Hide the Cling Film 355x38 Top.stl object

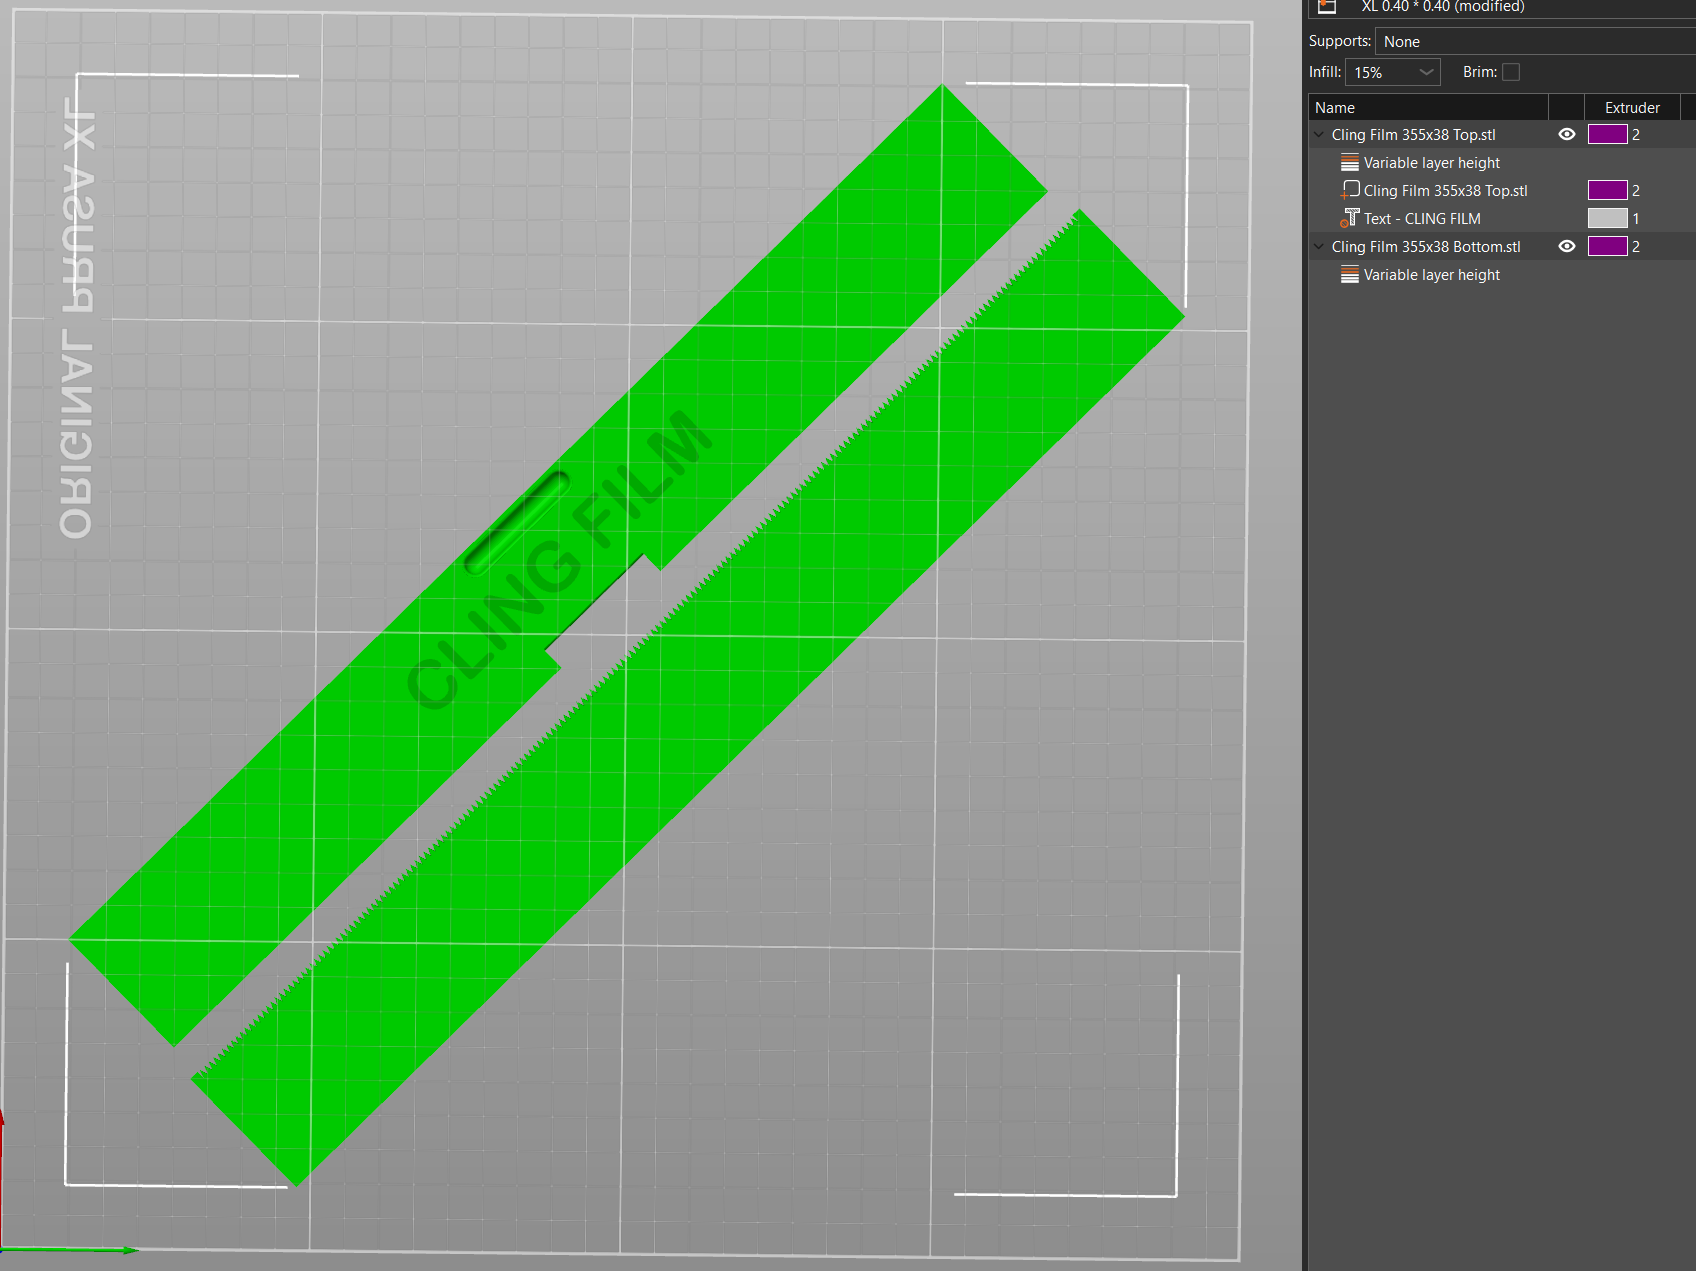[x=1567, y=134]
